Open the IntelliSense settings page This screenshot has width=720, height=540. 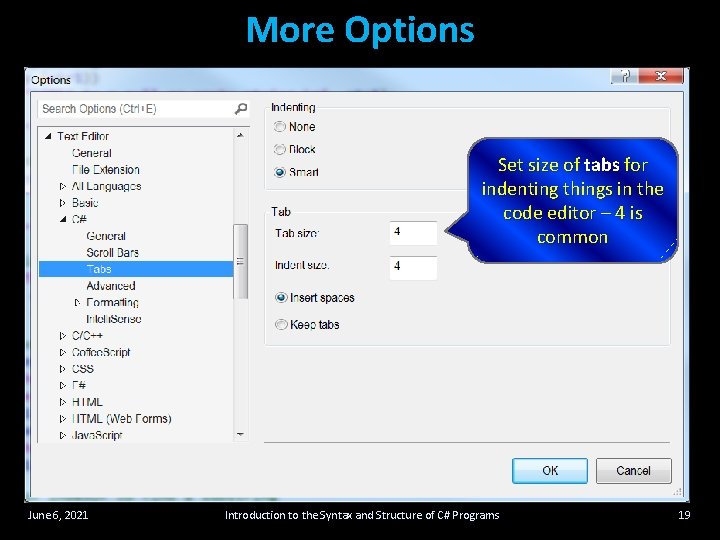click(113, 319)
